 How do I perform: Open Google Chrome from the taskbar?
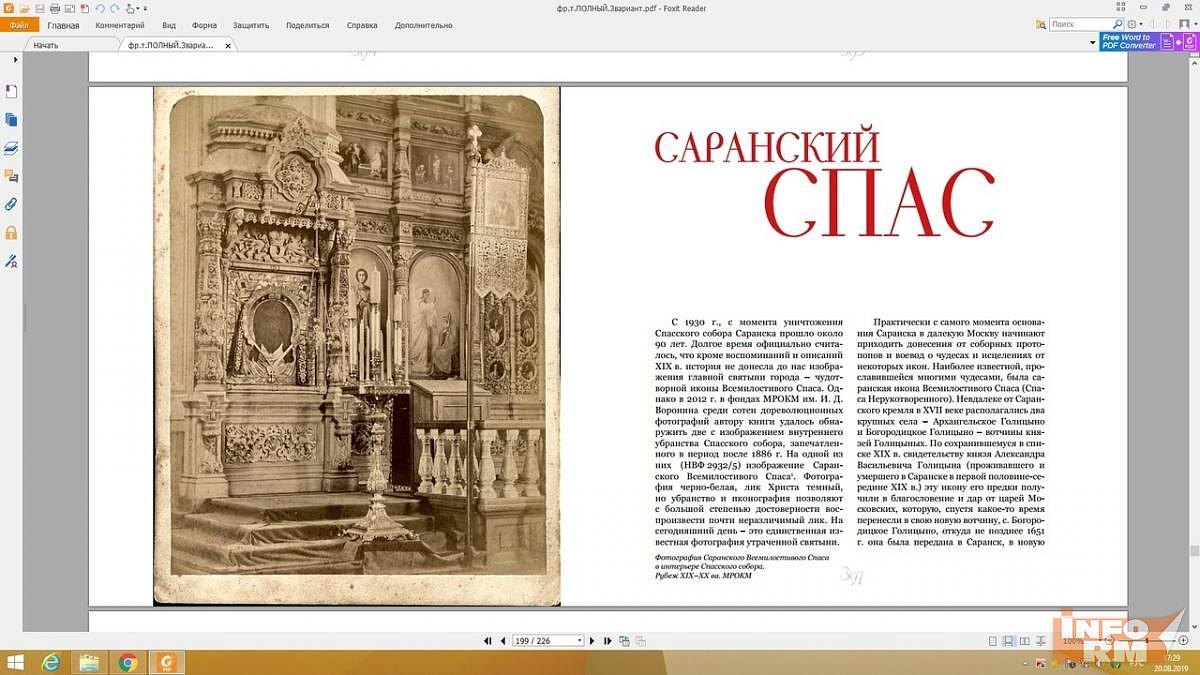coord(127,662)
